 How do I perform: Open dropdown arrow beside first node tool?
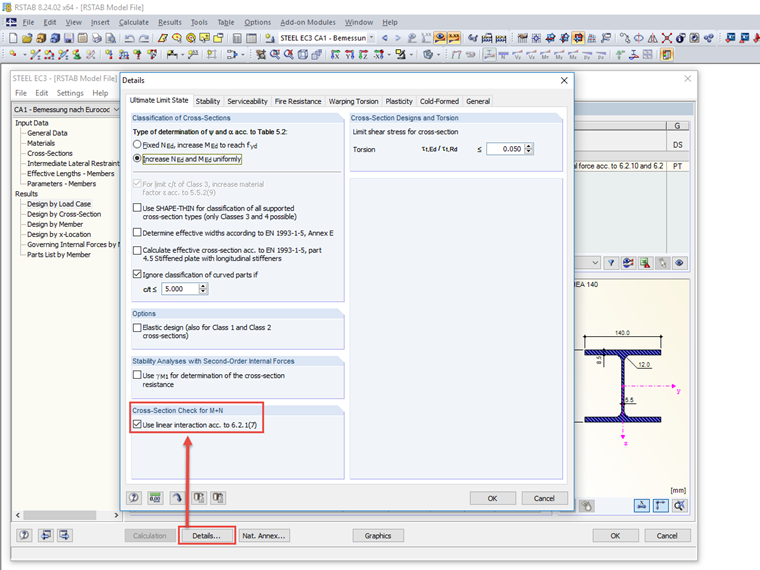(x=24, y=54)
